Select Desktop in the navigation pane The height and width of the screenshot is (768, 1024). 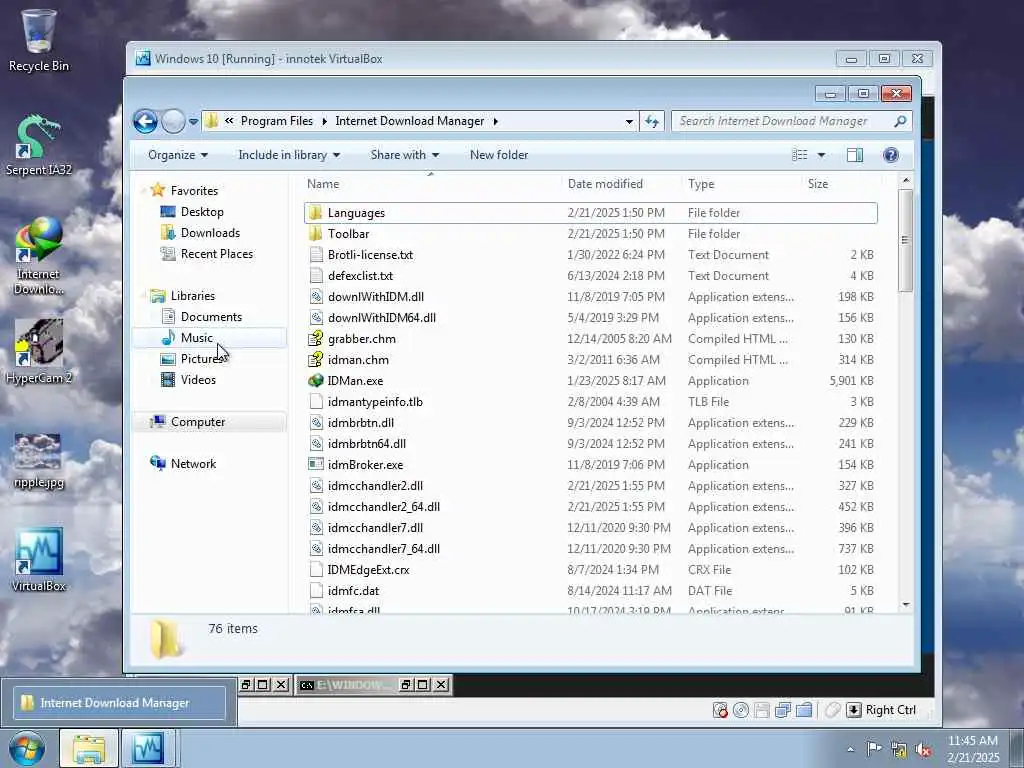click(202, 212)
